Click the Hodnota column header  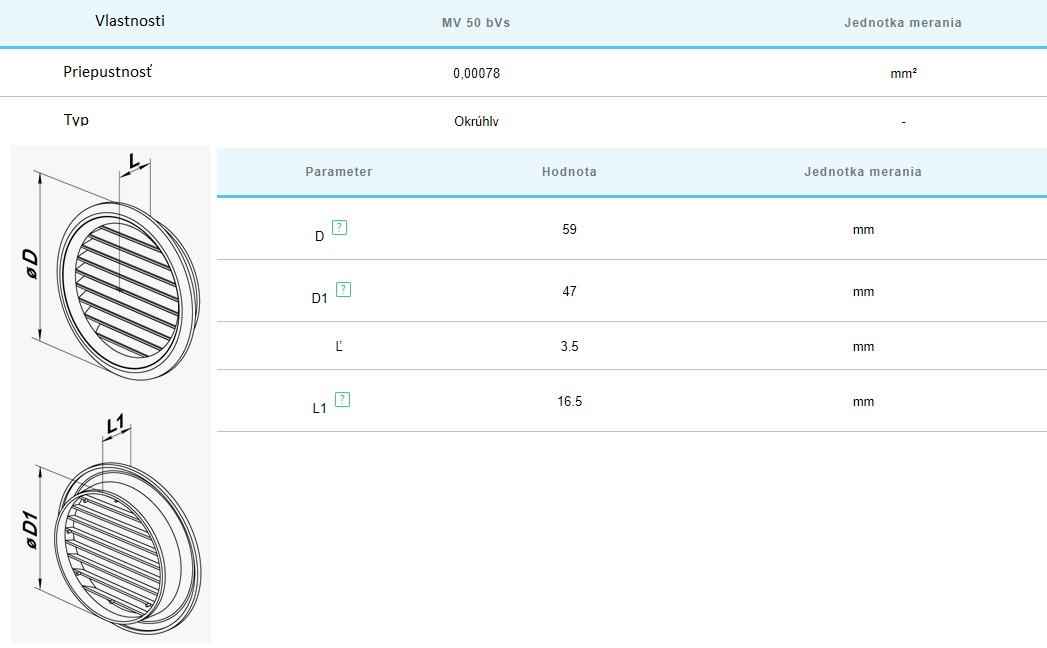pyautogui.click(x=569, y=172)
